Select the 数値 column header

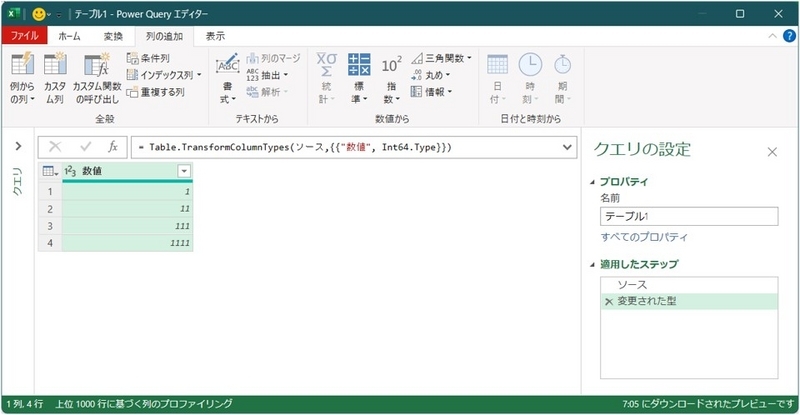(x=128, y=172)
